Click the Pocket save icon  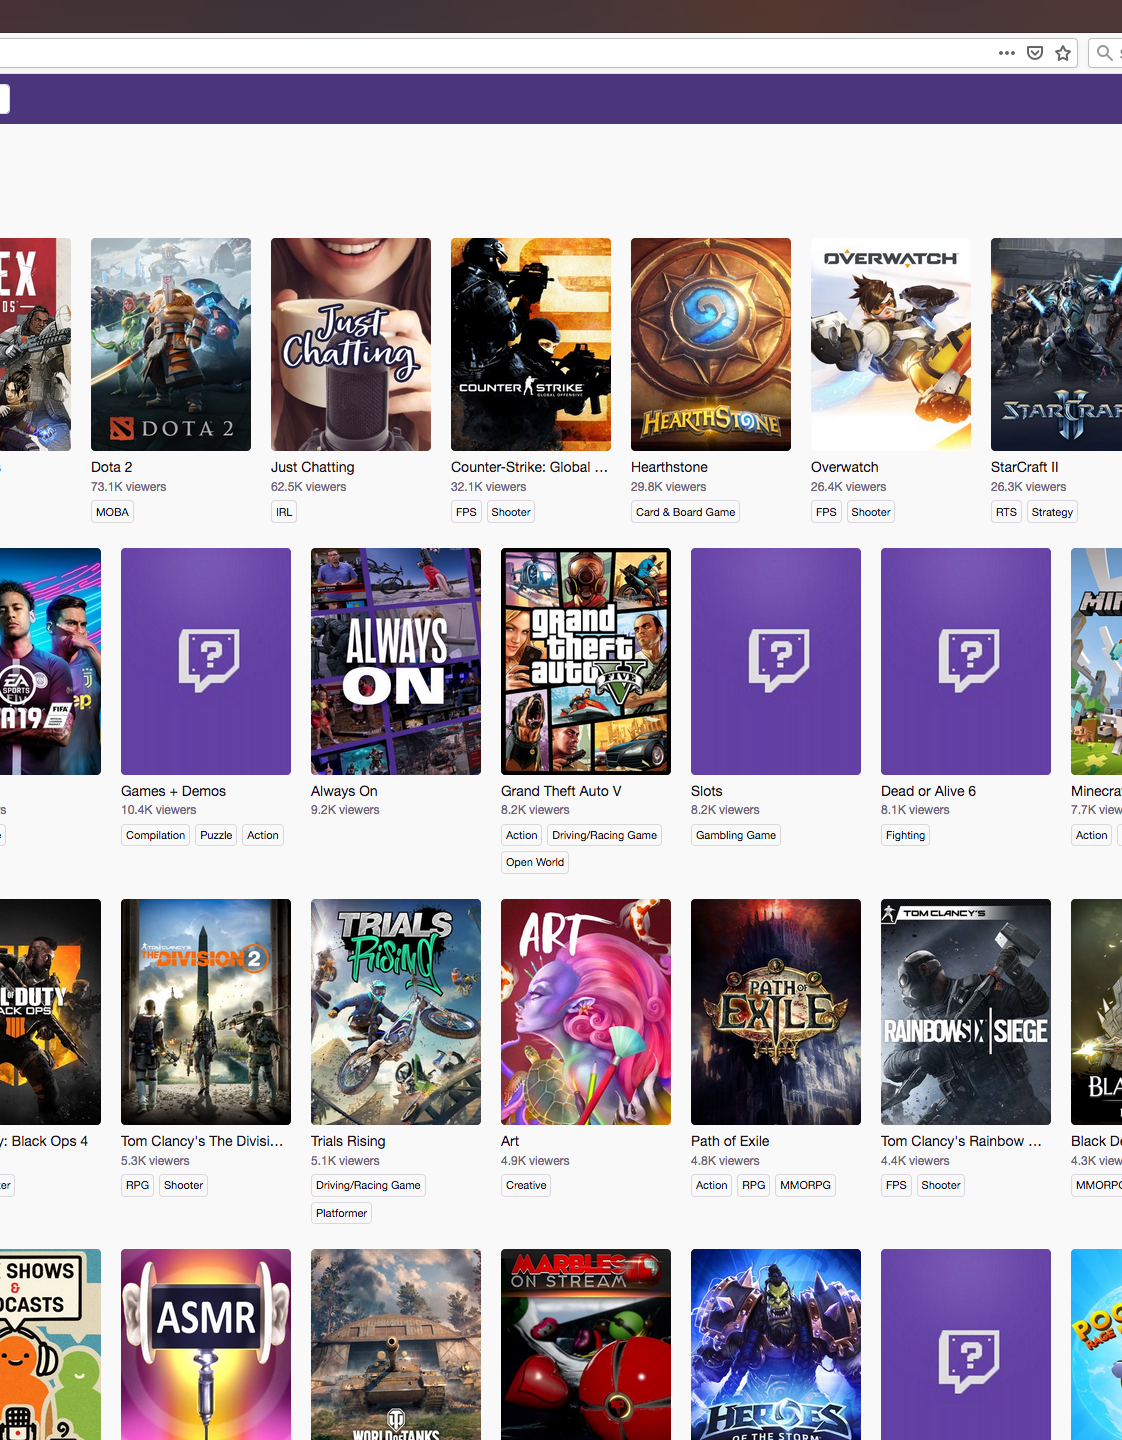point(1035,53)
